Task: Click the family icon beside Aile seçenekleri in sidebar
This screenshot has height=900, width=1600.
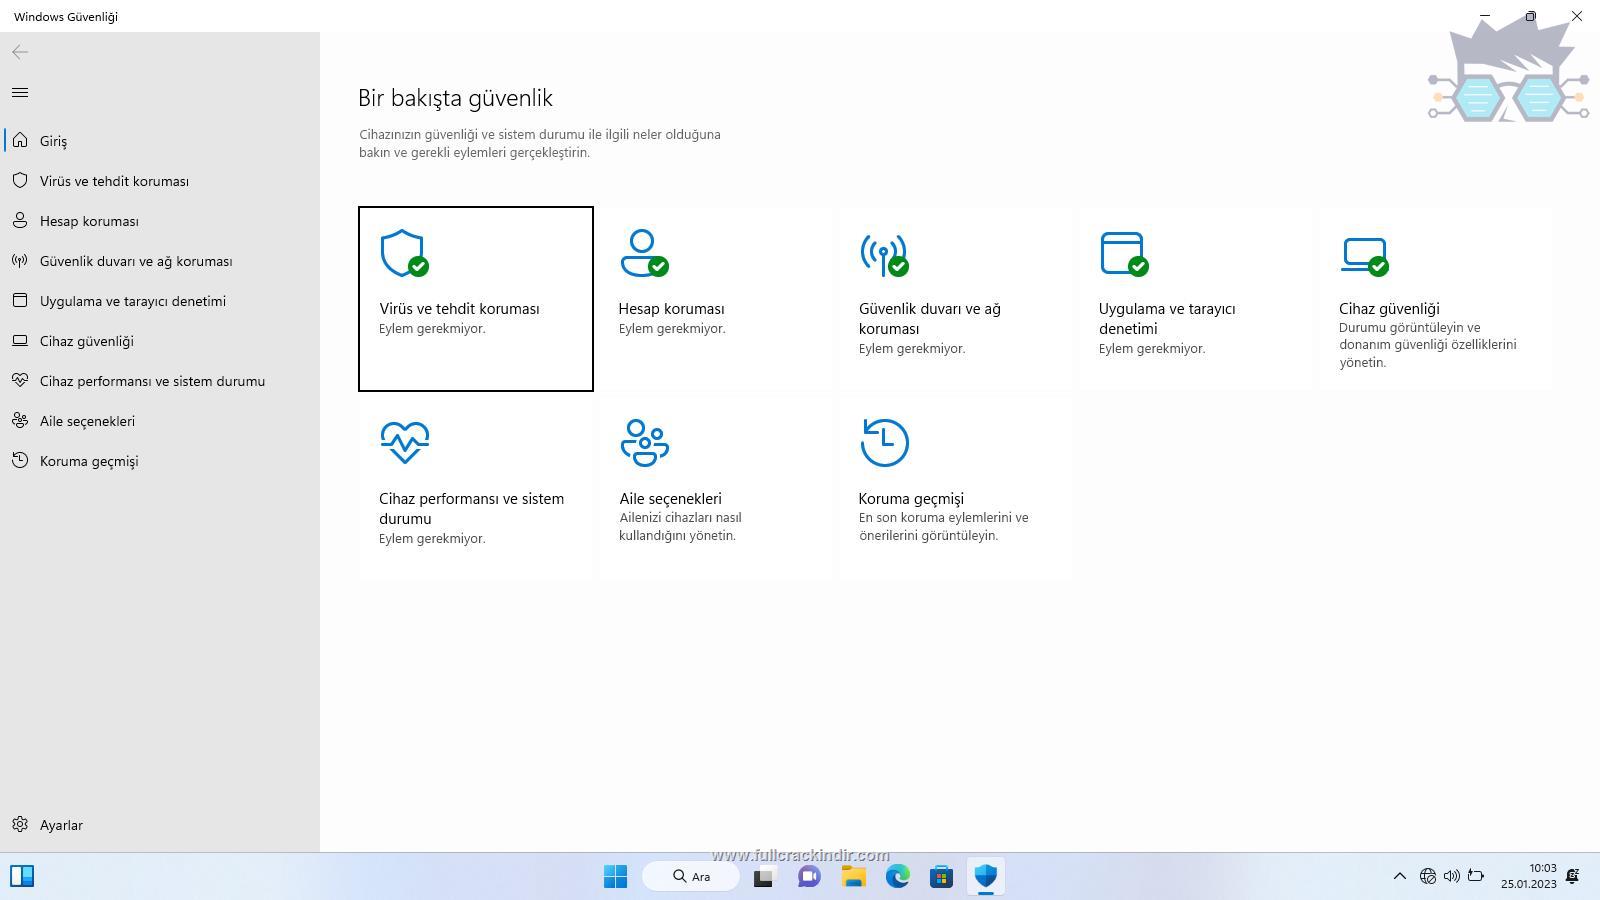Action: (x=20, y=421)
